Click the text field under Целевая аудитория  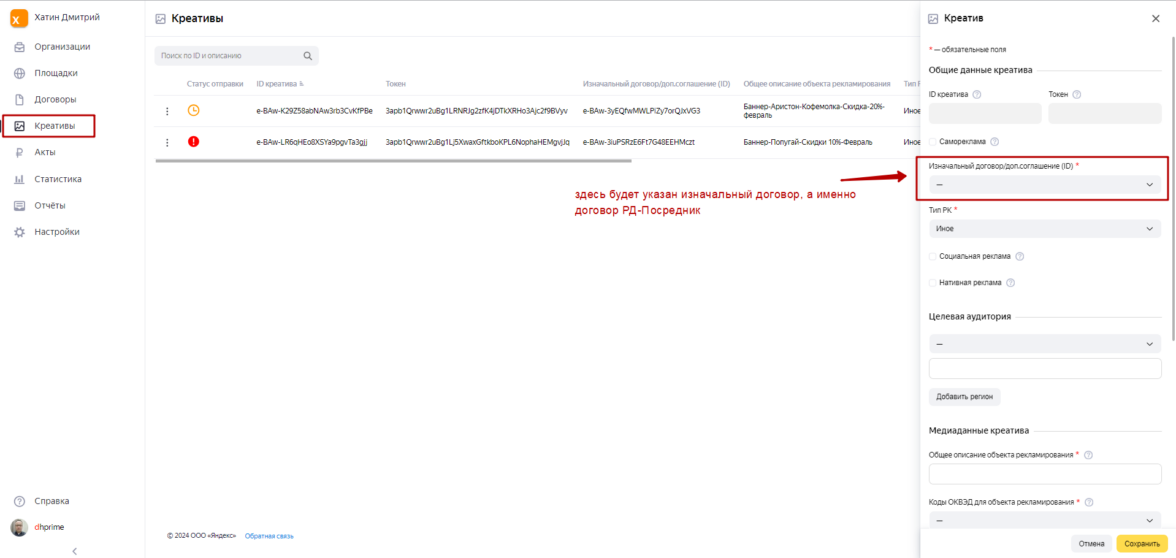(1045, 368)
